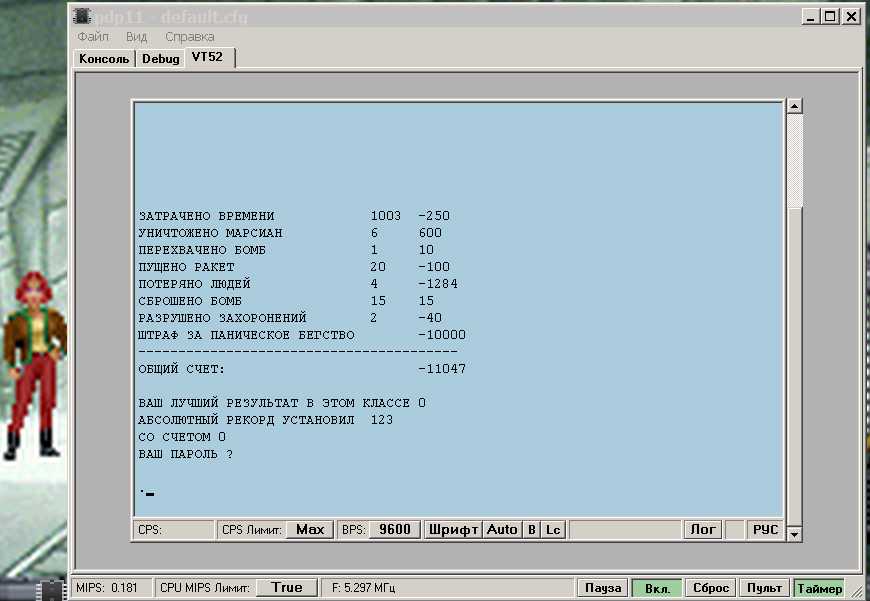Click the Лог button
The width and height of the screenshot is (870, 601).
coord(702,529)
